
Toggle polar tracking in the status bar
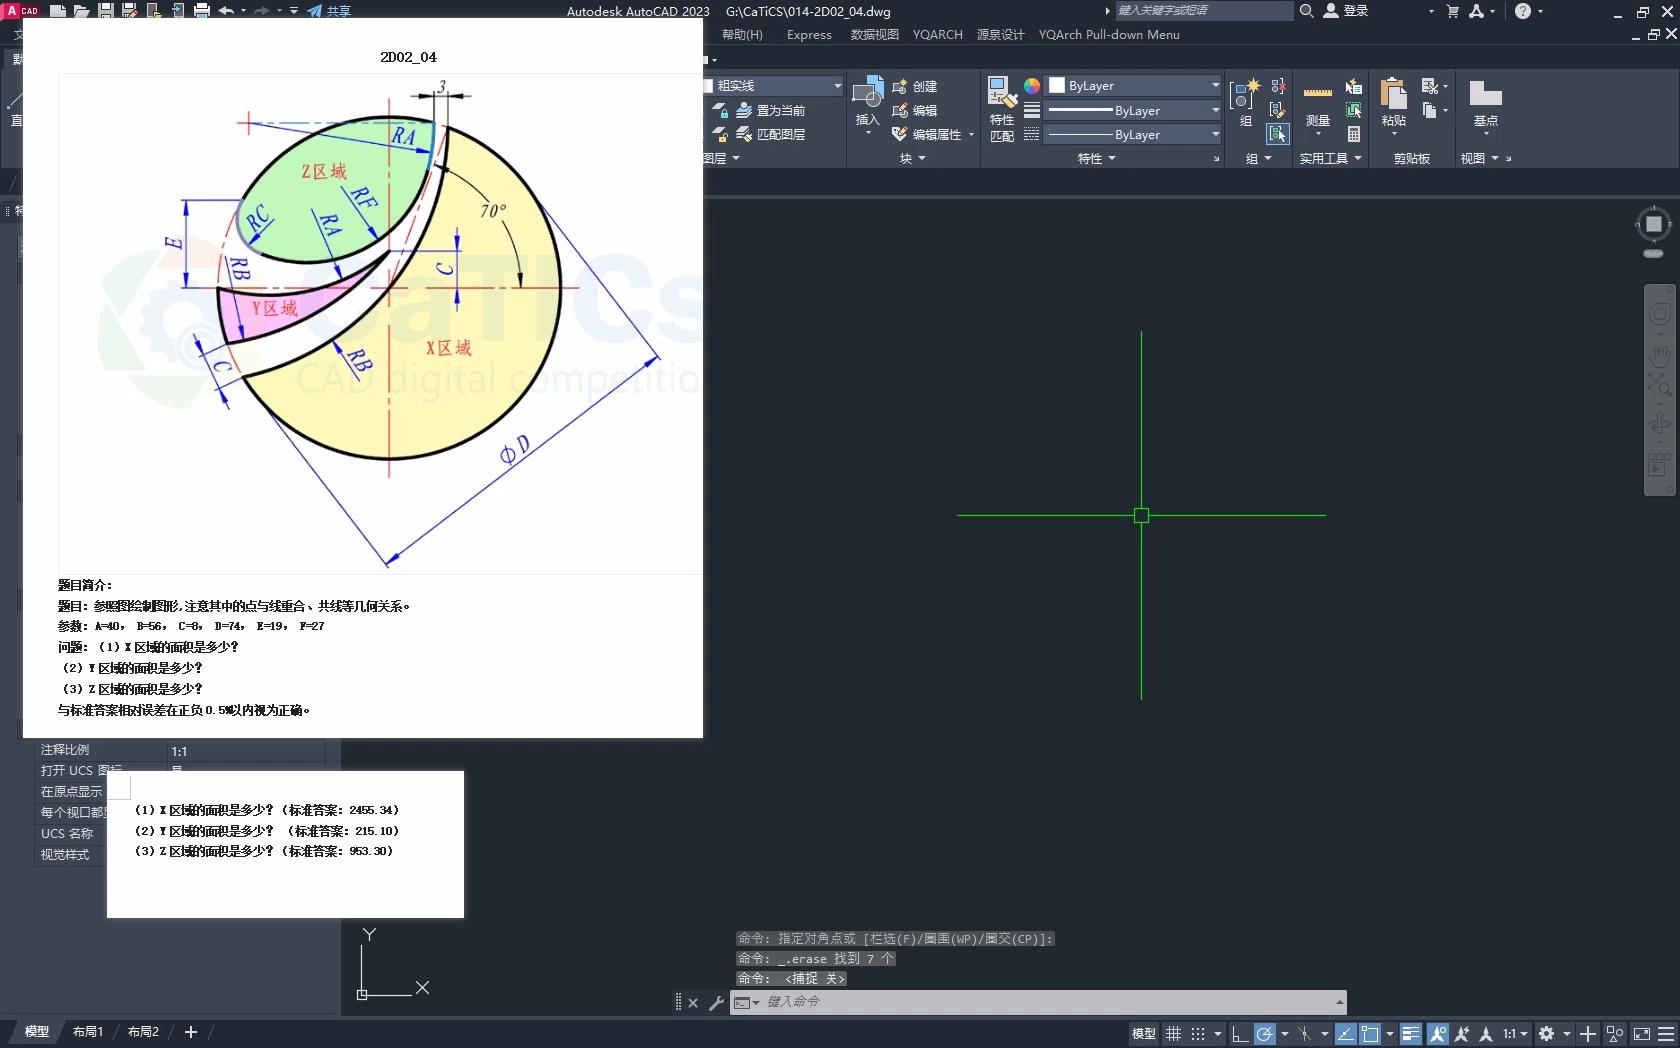pyautogui.click(x=1265, y=1034)
